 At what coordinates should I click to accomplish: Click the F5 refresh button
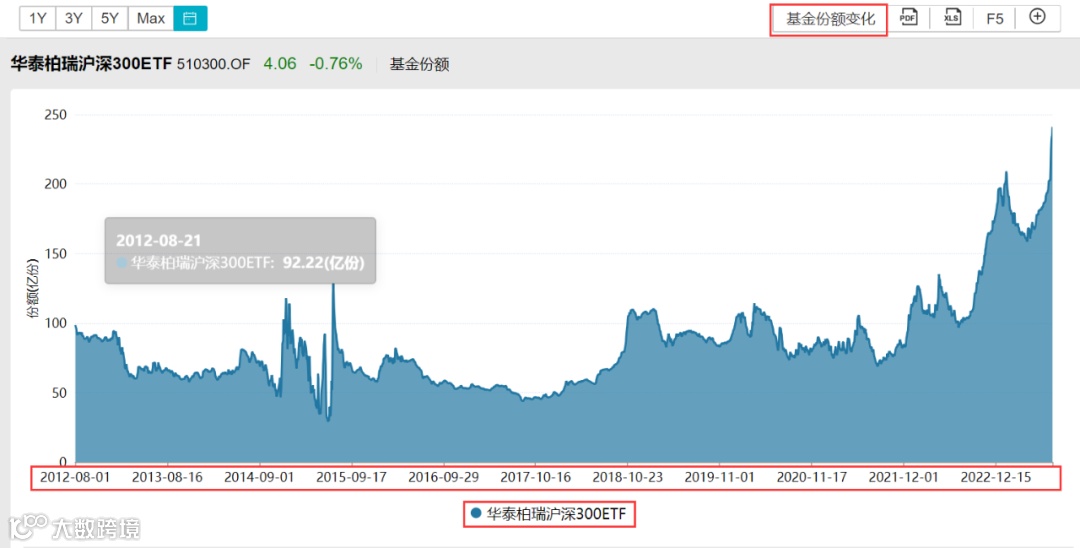pos(995,19)
